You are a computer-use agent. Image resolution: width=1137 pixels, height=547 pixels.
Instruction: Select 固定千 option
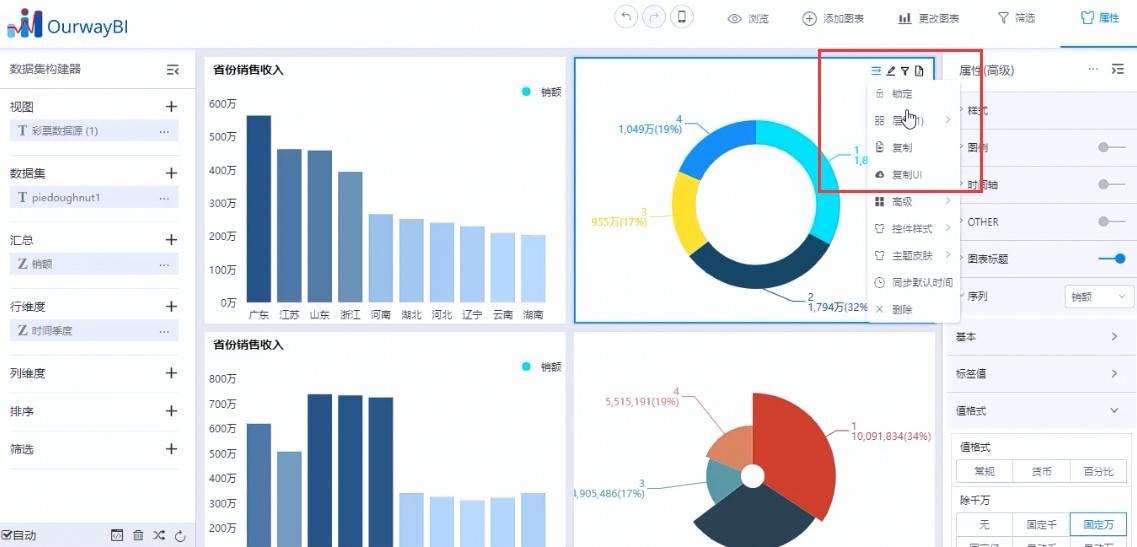[x=1041, y=524]
